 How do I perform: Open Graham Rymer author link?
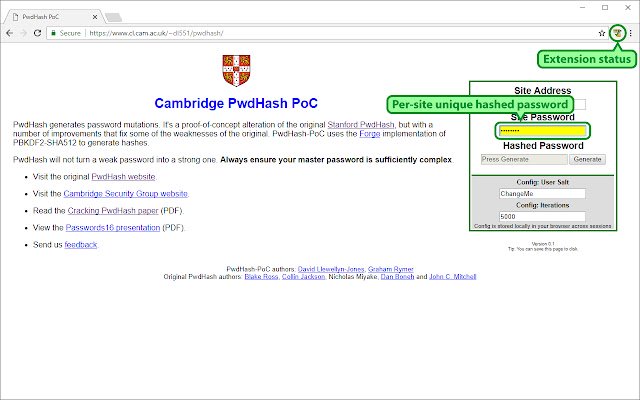(x=391, y=269)
